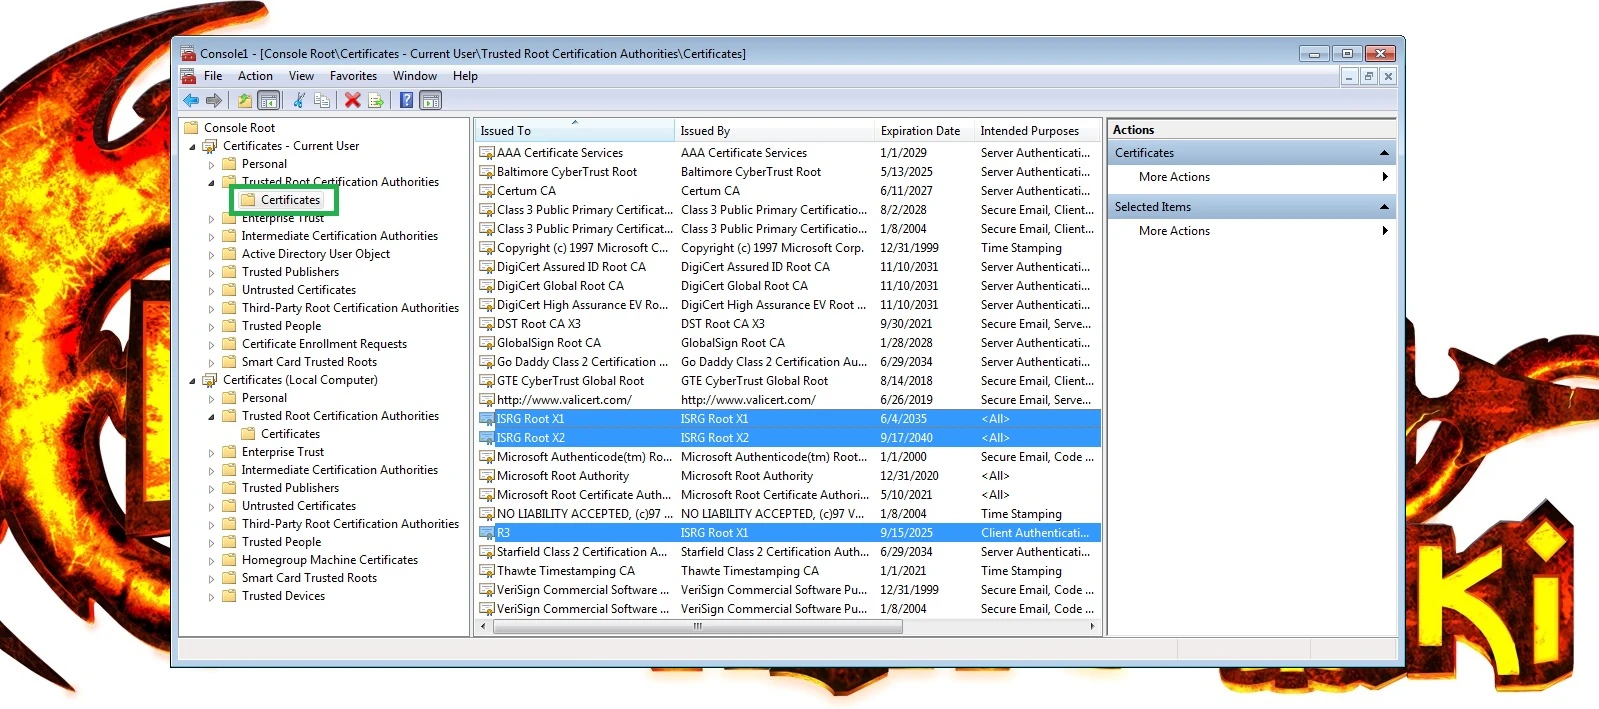Screen dimensions: 1599x709
Task: Sort by the Intended Purposes column header
Action: click(x=1038, y=131)
